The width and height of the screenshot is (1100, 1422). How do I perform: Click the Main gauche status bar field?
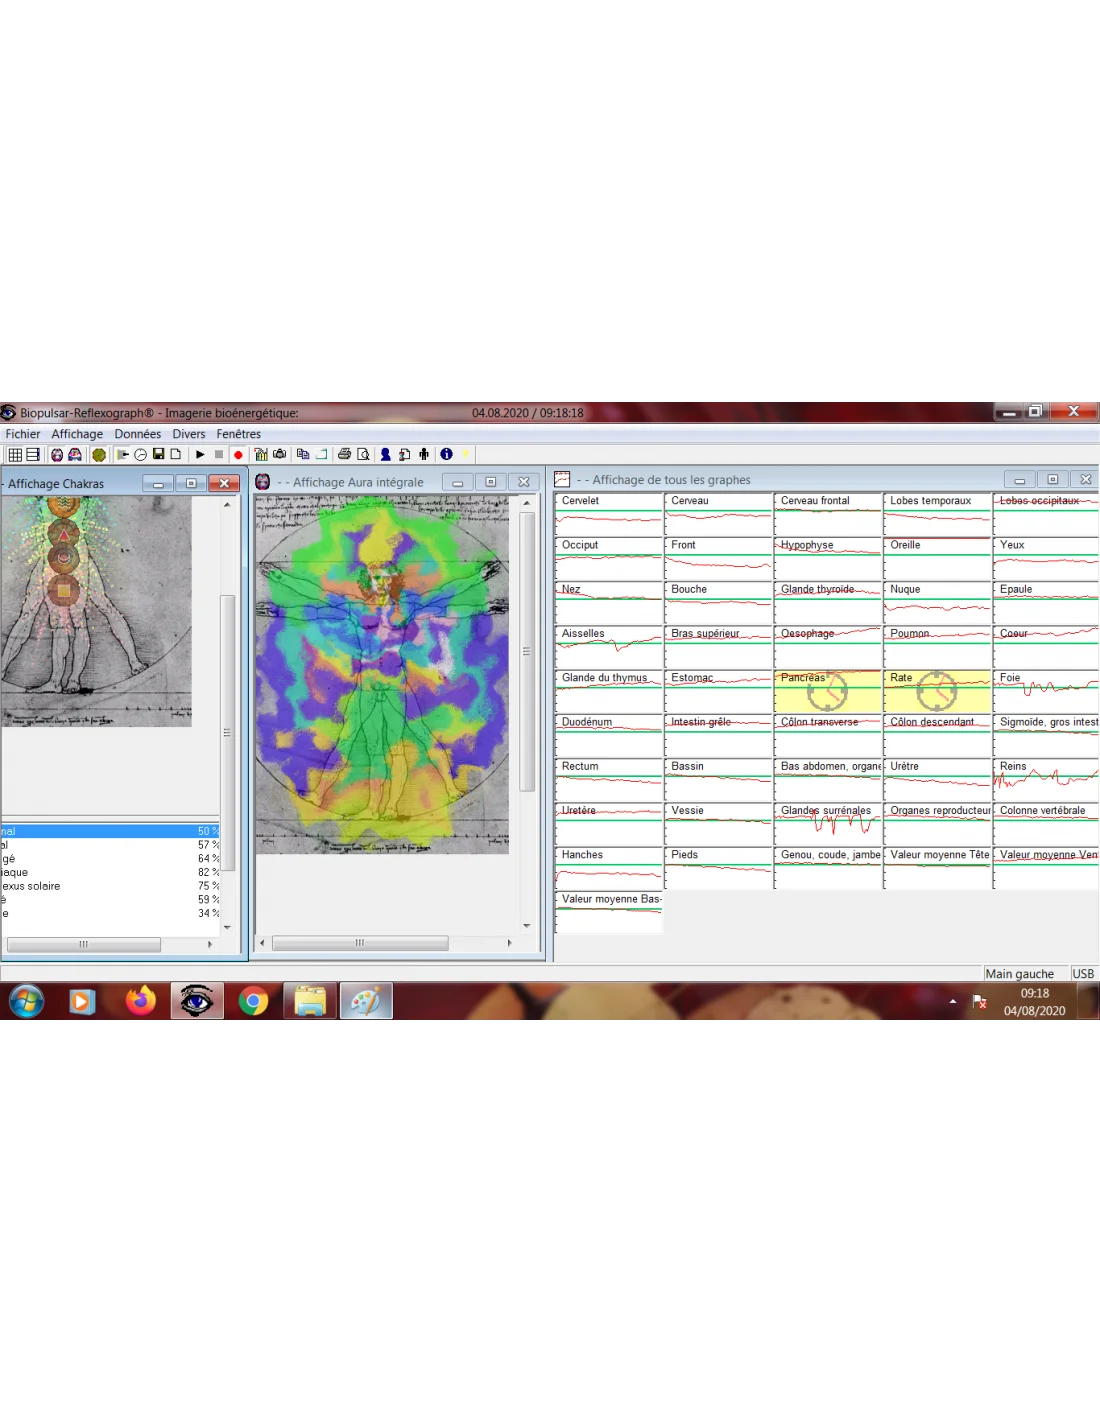click(1025, 974)
